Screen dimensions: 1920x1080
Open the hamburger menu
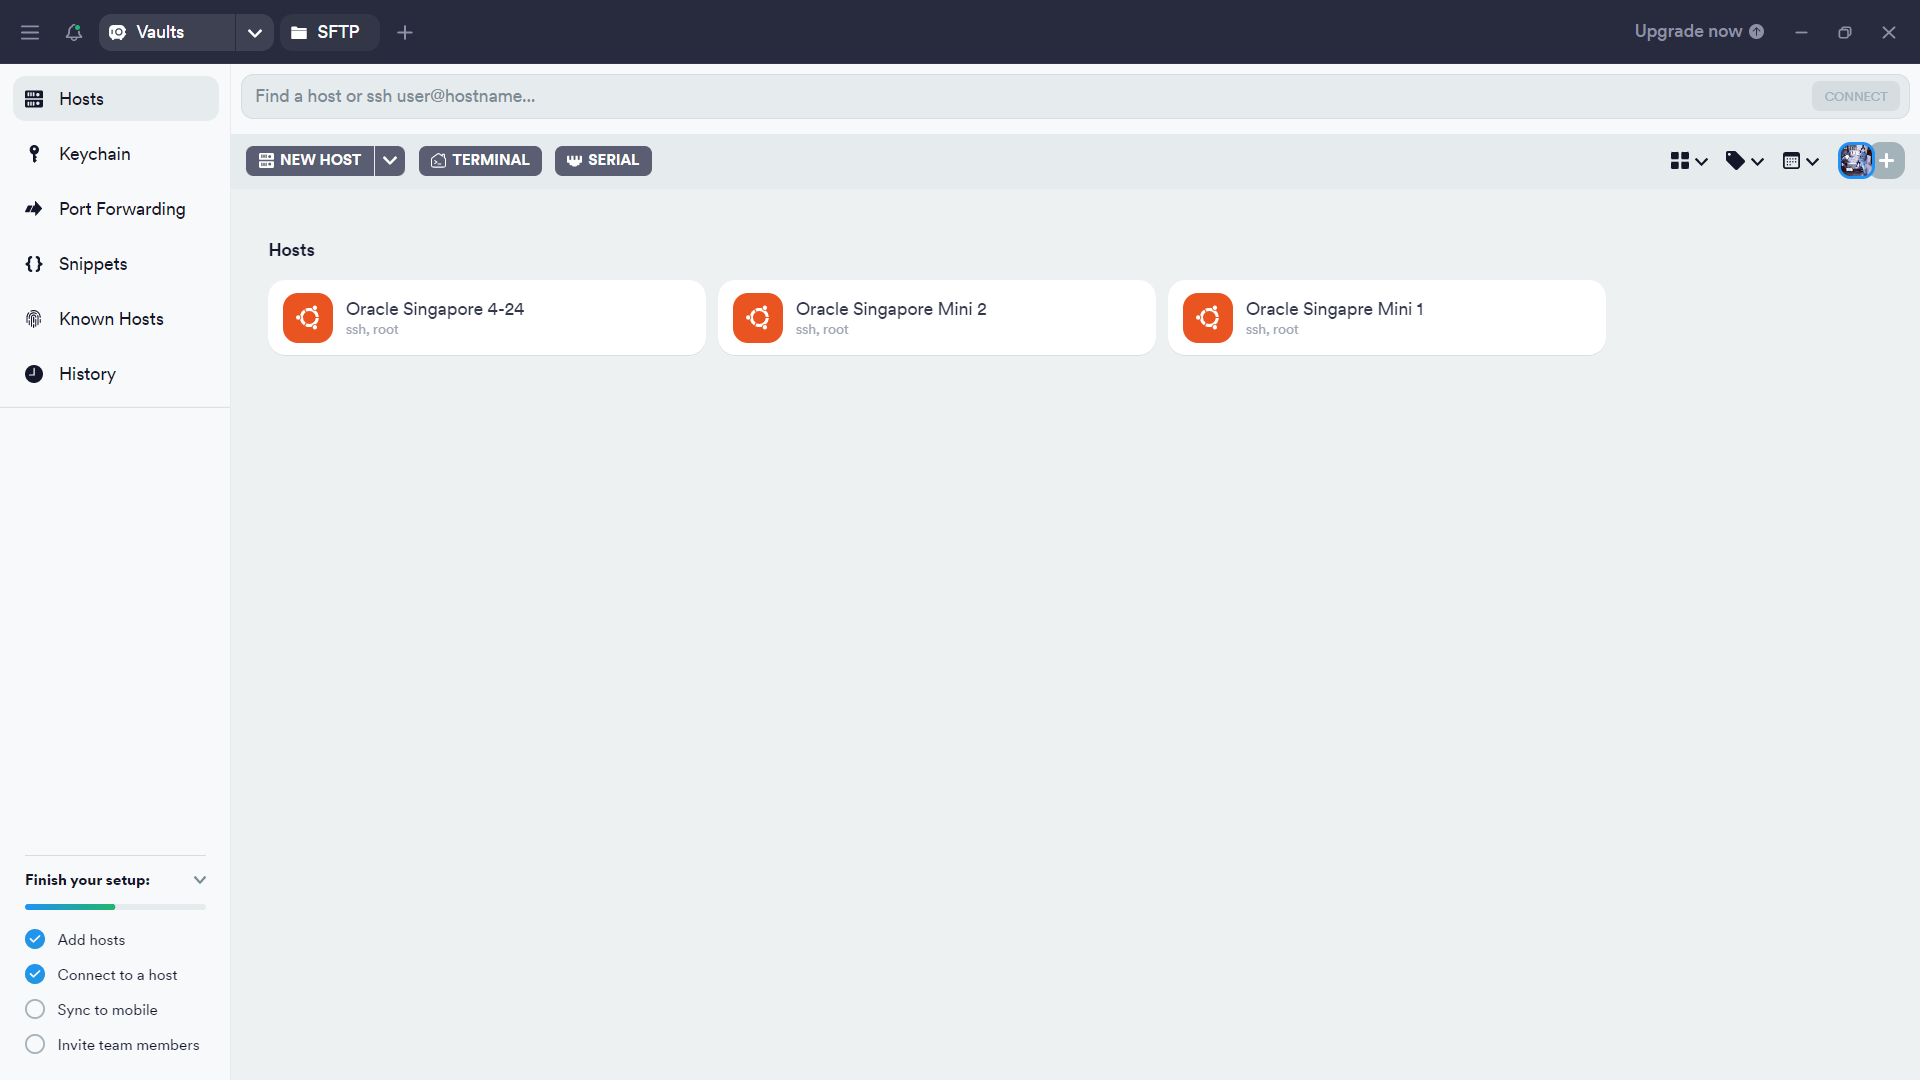30,32
